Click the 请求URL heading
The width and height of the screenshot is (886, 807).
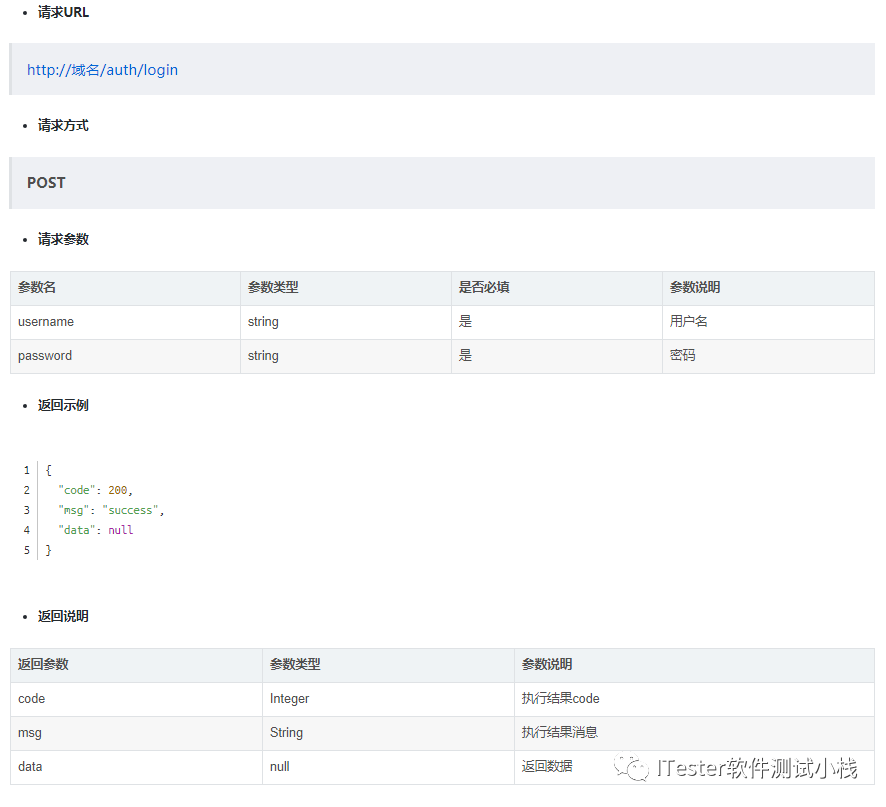click(63, 12)
